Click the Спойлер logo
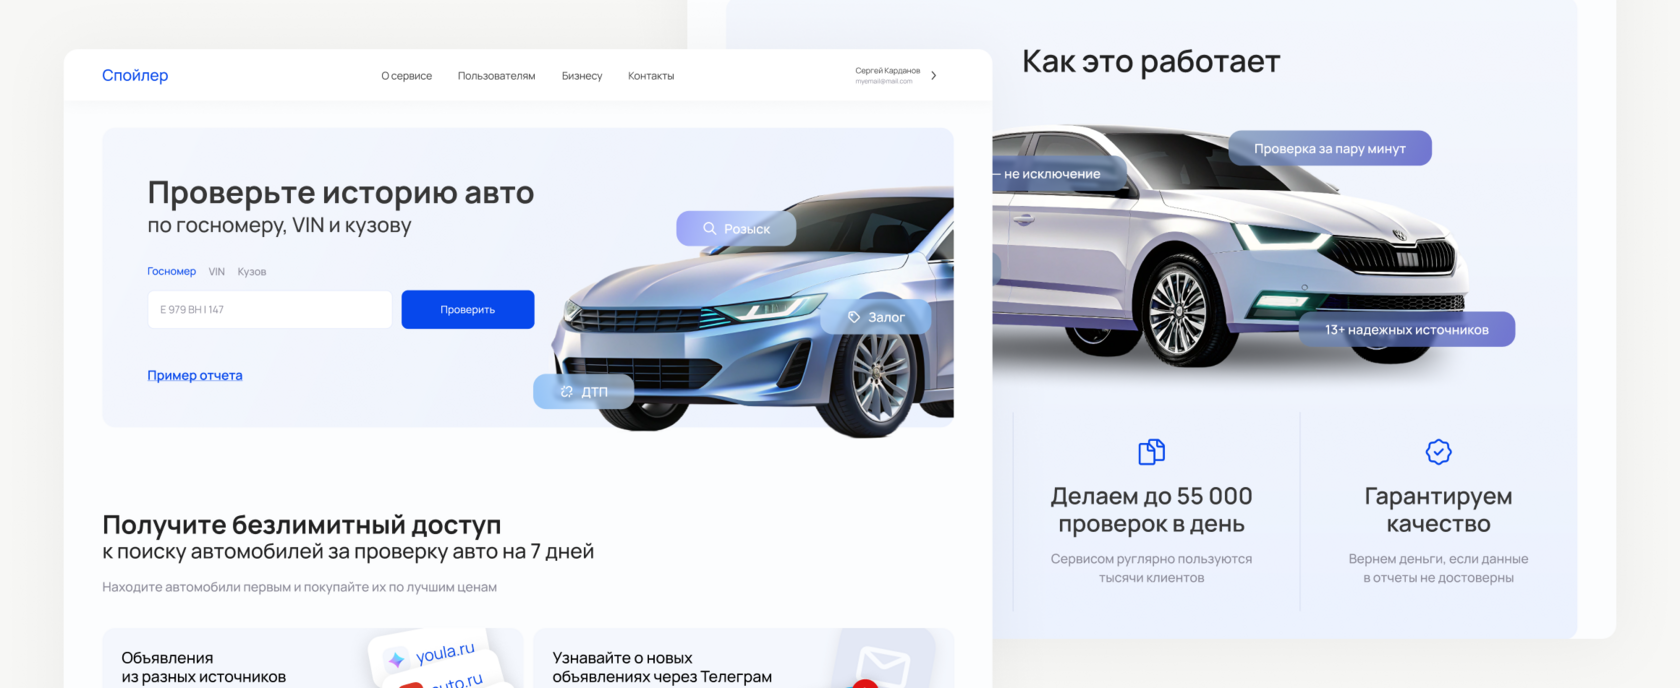Viewport: 1680px width, 688px height. [x=135, y=75]
